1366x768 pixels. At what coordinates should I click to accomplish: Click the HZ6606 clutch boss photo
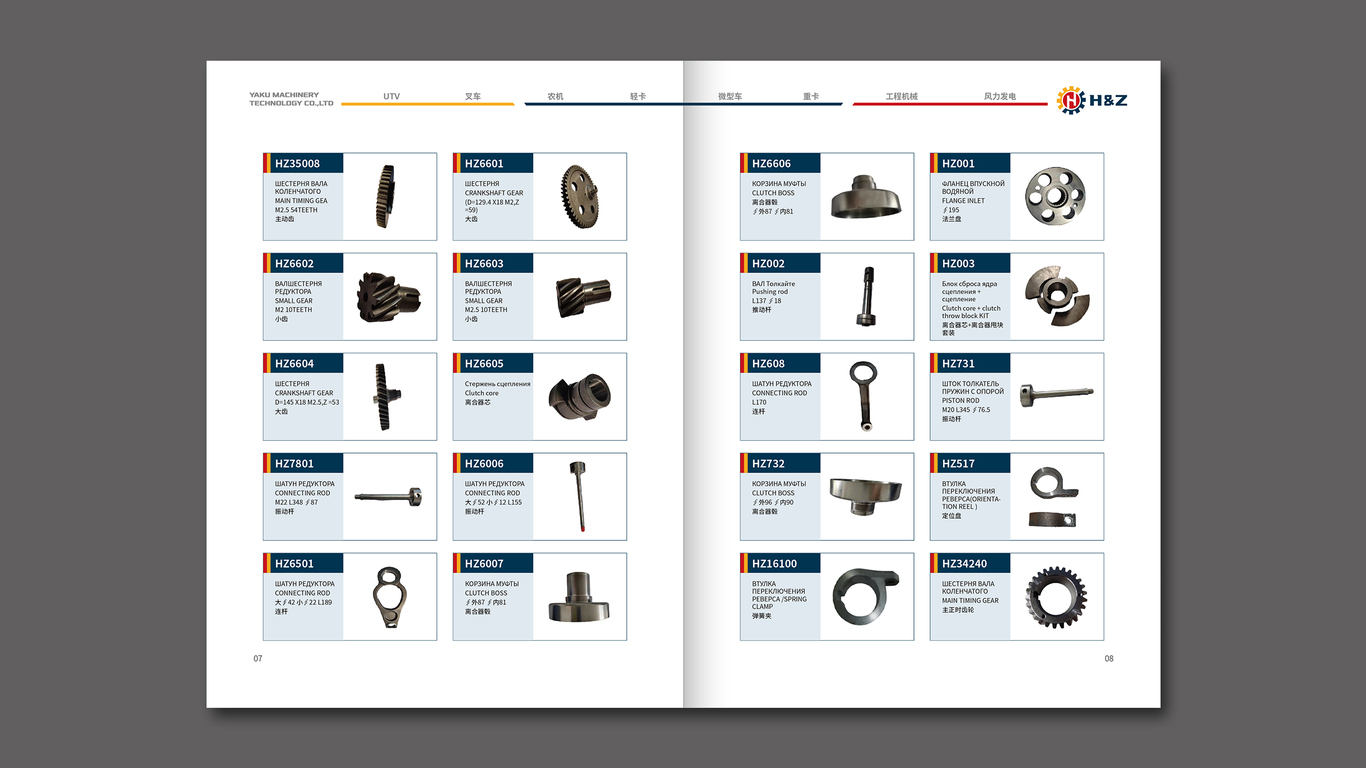pos(866,197)
